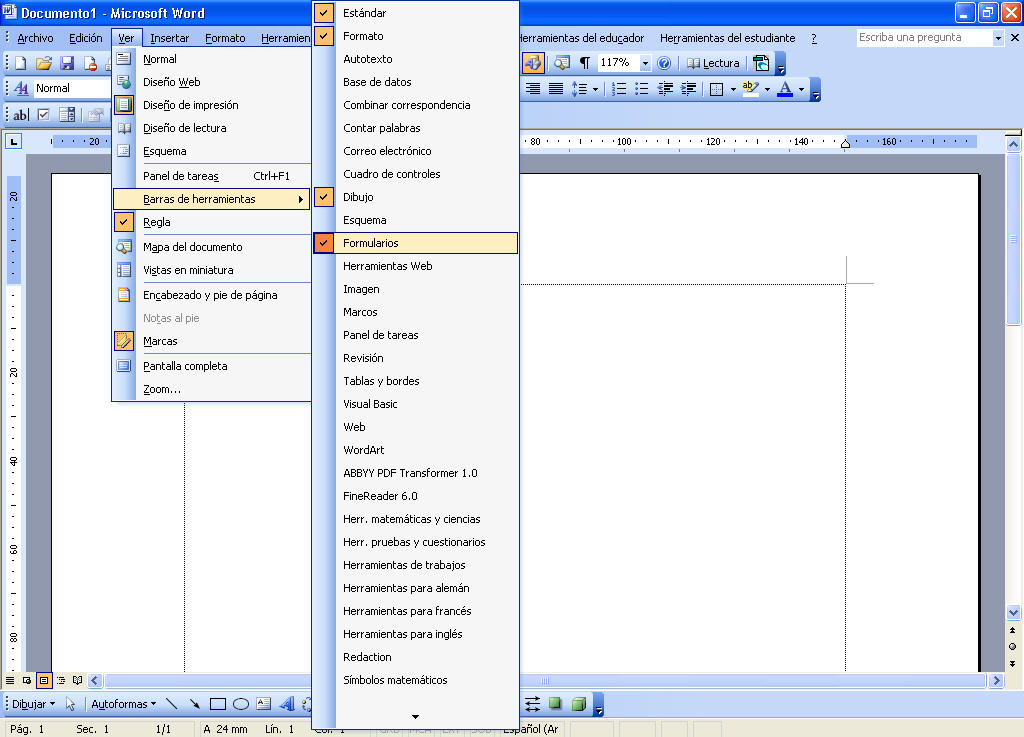
Task: Open the Autoformas dropdown menu
Action: click(123, 704)
